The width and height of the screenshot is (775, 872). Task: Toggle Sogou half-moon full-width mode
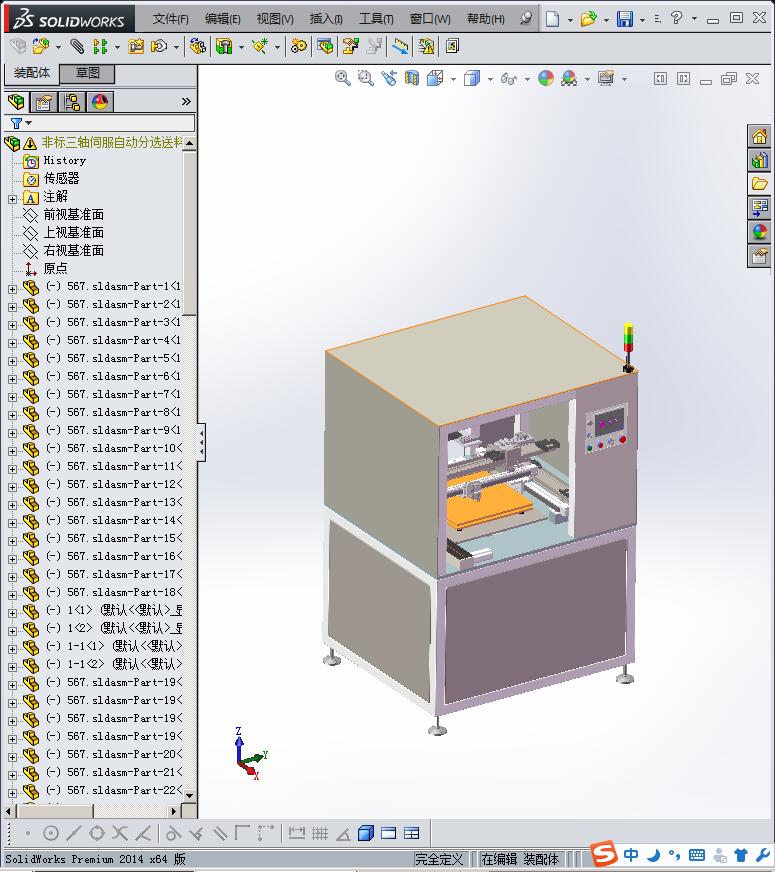(654, 854)
